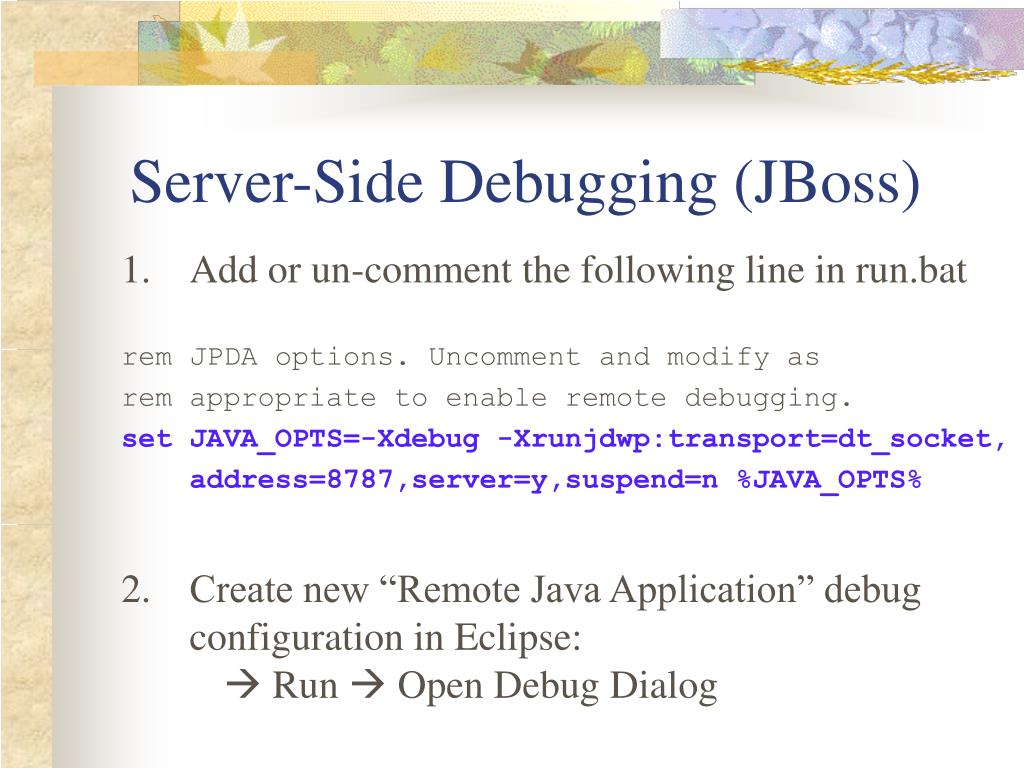Click the line "→ Run → Open Debug Dialog"
The image size is (1024, 768).
(x=472, y=686)
